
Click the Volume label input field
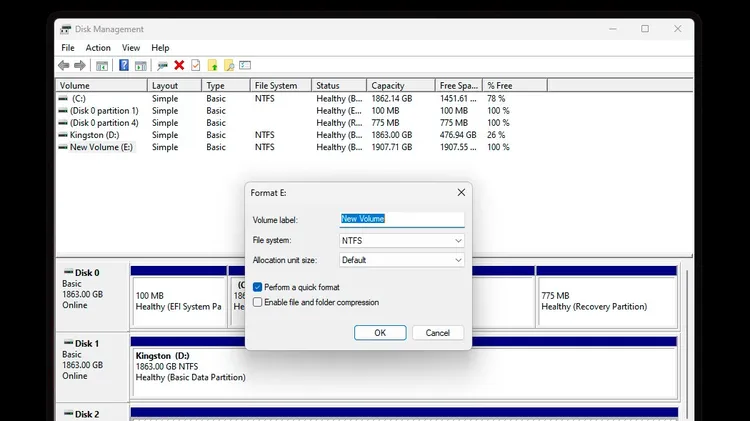tap(401, 220)
